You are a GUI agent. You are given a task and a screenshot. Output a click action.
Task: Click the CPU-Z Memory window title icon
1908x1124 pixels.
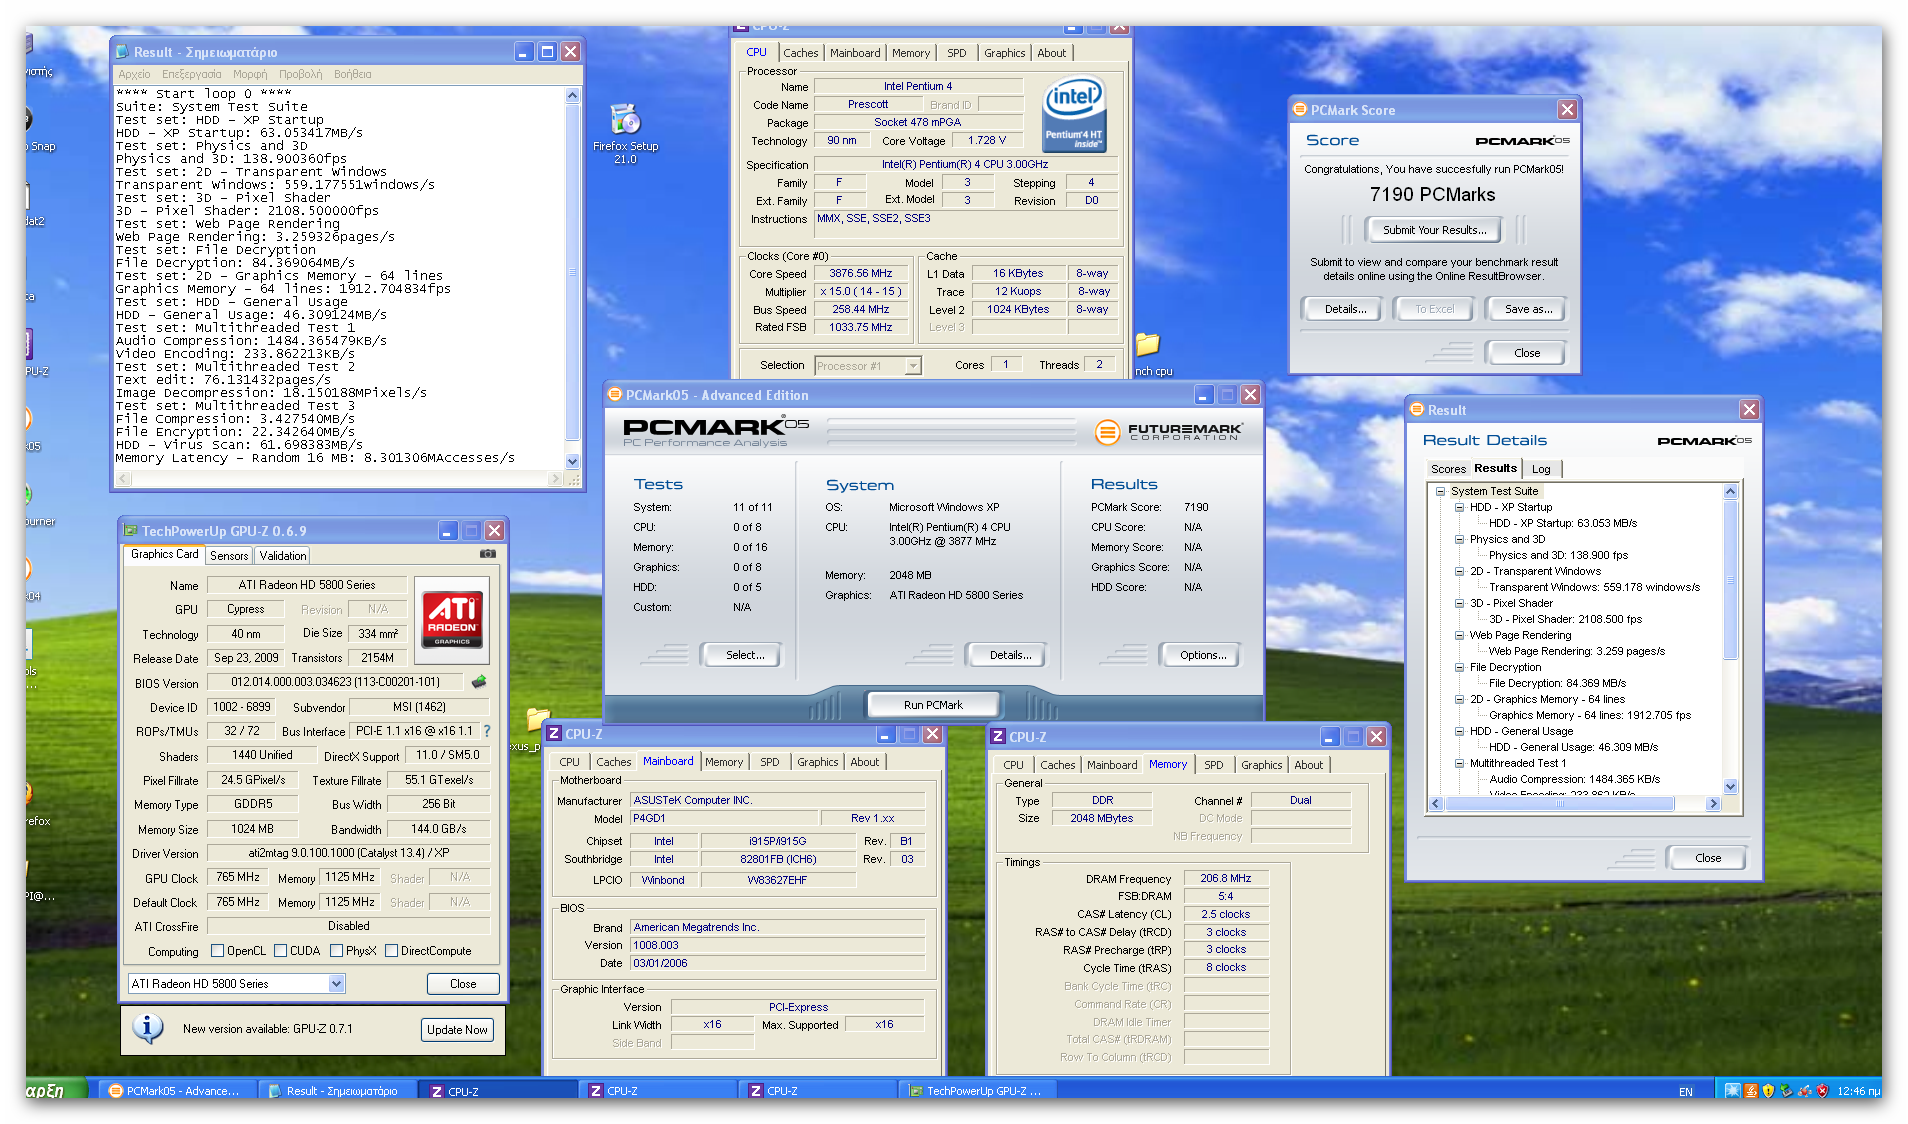(x=998, y=737)
